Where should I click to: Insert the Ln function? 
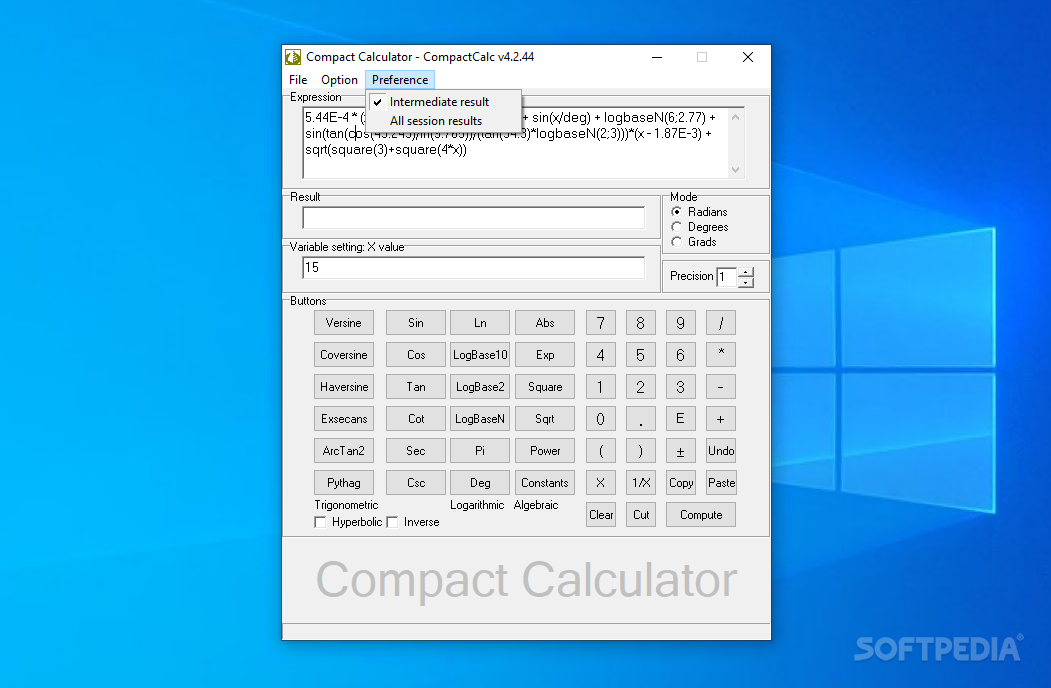pos(480,323)
